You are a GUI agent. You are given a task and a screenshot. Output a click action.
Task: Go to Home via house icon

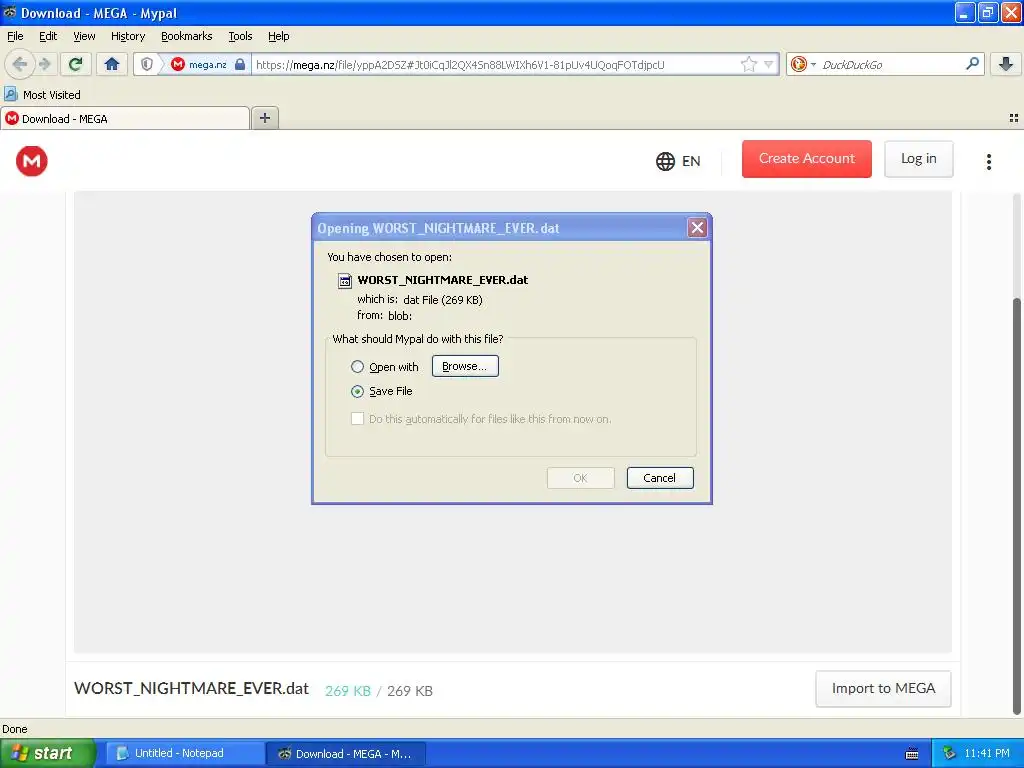(x=112, y=64)
